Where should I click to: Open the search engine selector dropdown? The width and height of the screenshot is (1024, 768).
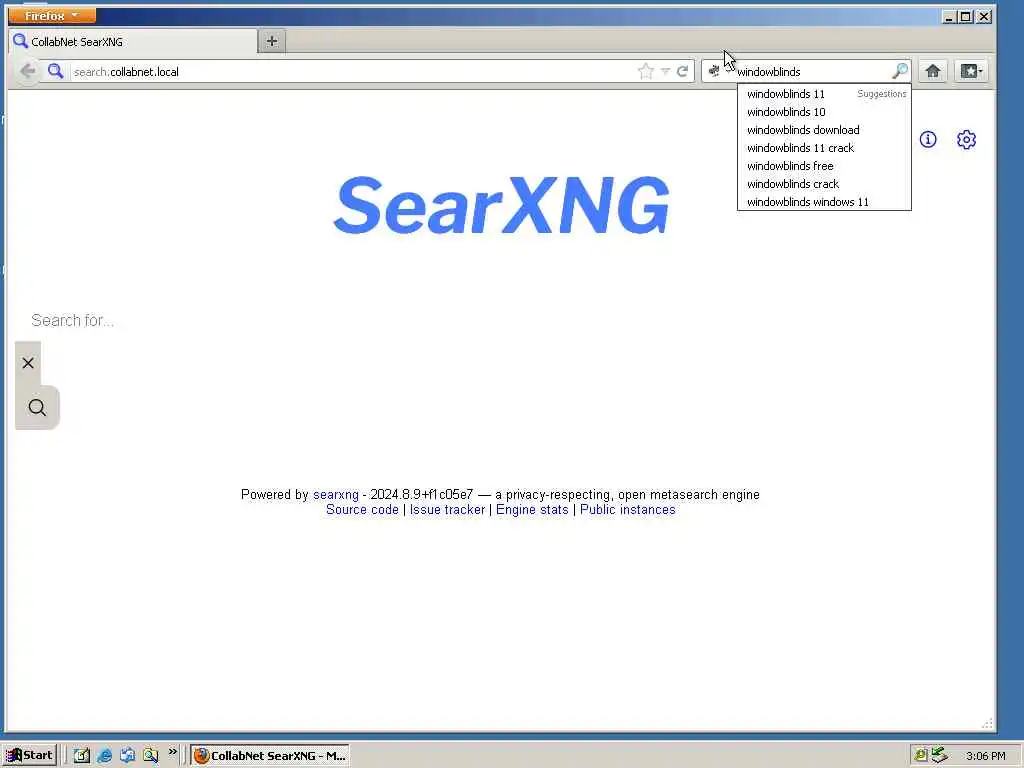click(719, 71)
